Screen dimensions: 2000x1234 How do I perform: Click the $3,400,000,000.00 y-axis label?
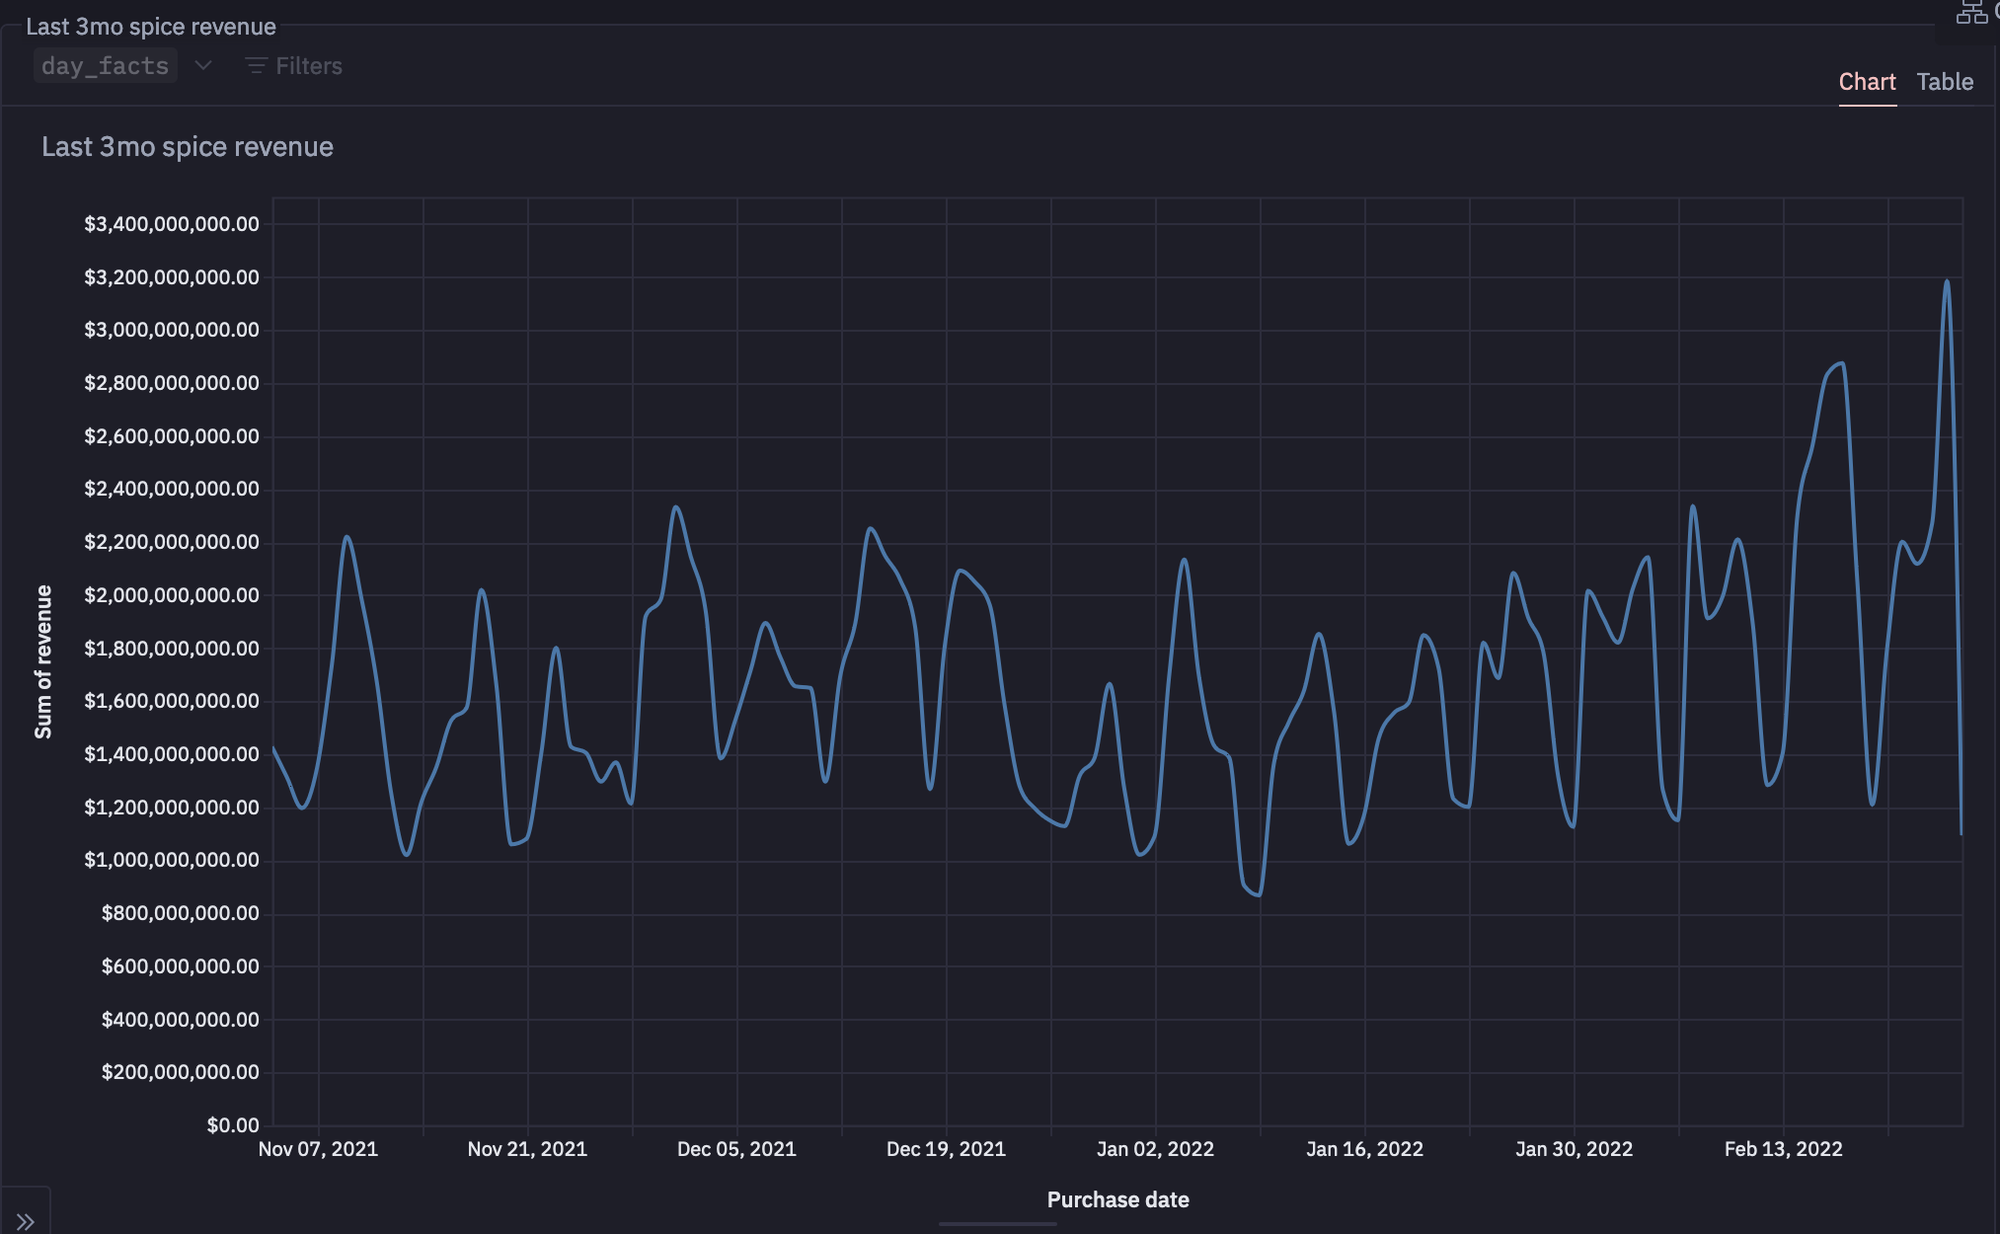[171, 224]
